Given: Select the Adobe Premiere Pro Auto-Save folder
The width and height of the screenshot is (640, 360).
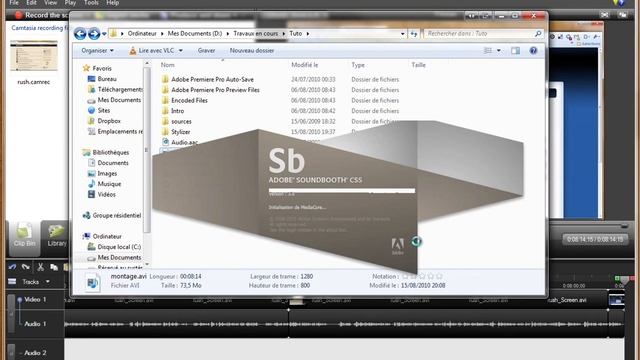Looking at the screenshot, I should 212,79.
